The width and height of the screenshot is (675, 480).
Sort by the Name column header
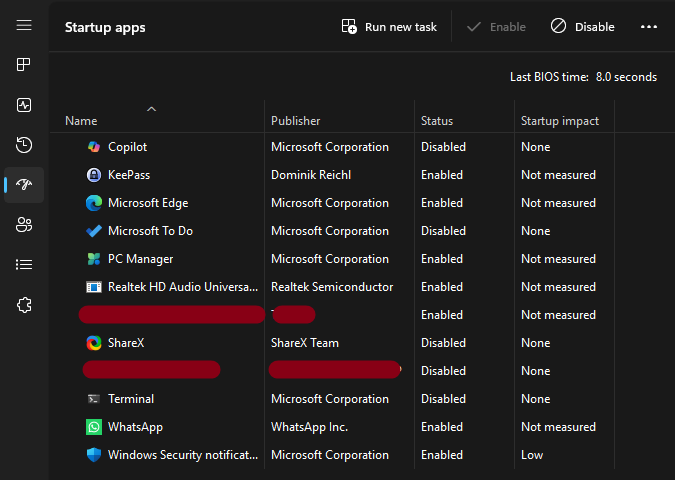pyautogui.click(x=81, y=121)
